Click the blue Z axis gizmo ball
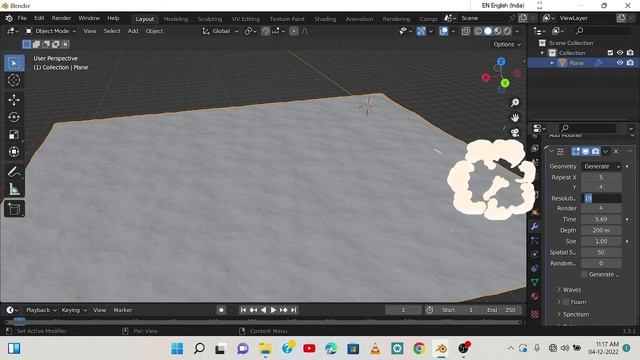The height and width of the screenshot is (360, 640). click(x=501, y=62)
